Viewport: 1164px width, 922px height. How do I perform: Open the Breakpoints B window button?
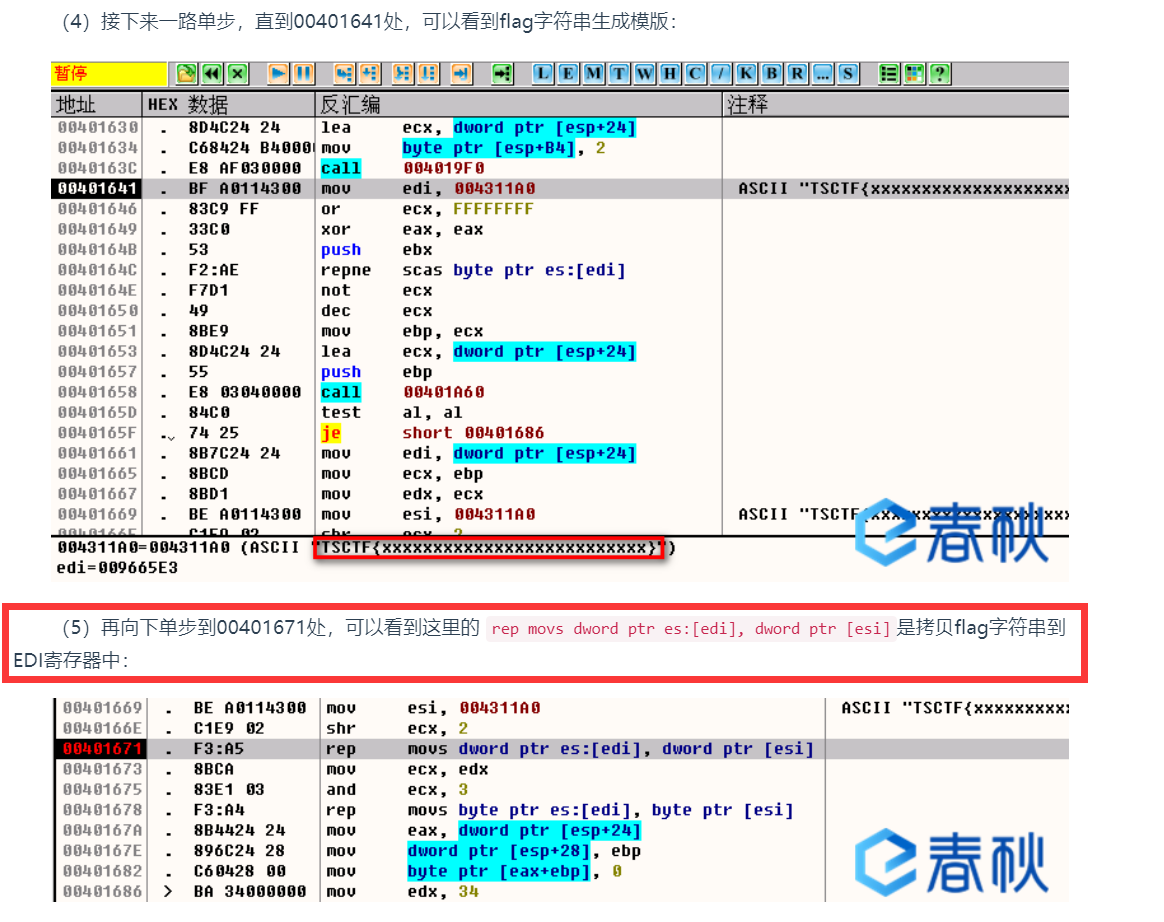(x=772, y=74)
